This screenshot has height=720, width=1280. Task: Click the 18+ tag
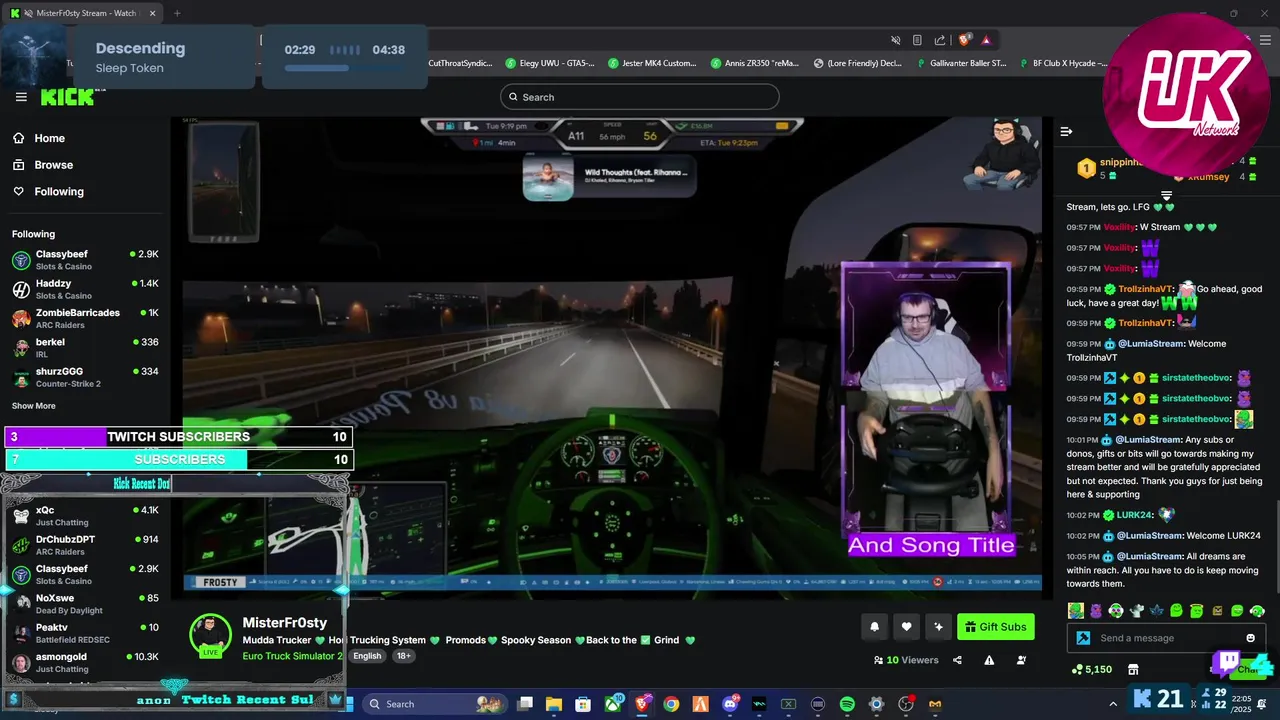pyautogui.click(x=403, y=656)
